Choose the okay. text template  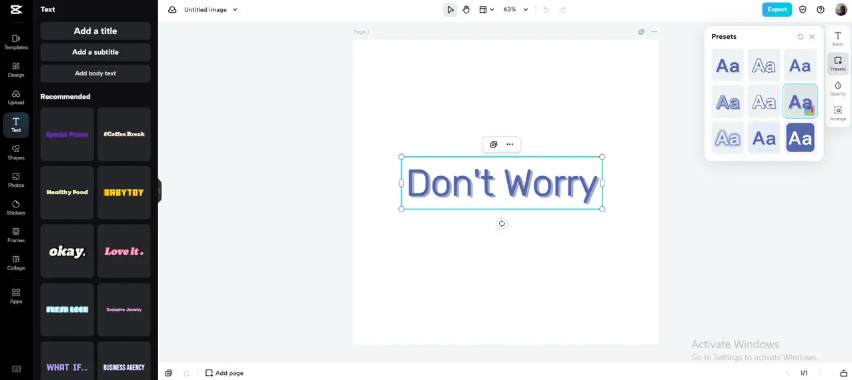pyautogui.click(x=67, y=251)
